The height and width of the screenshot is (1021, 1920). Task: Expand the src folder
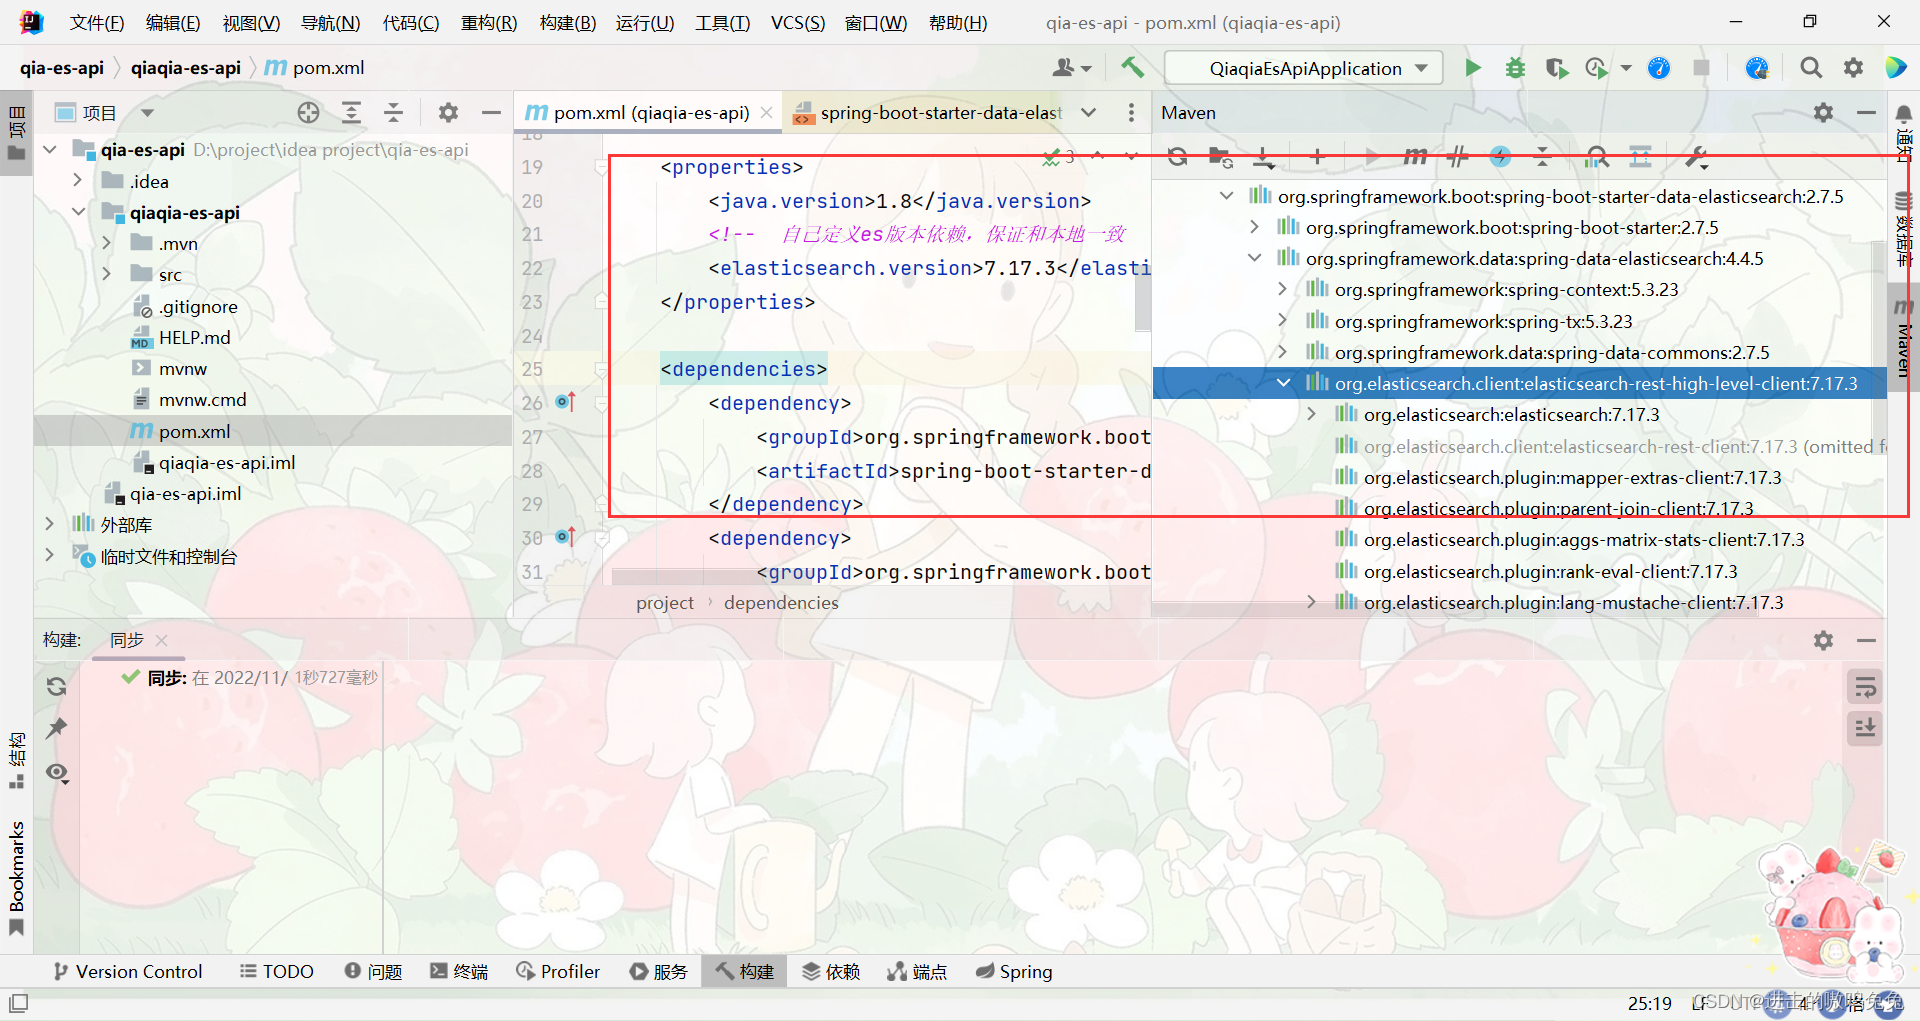point(107,274)
